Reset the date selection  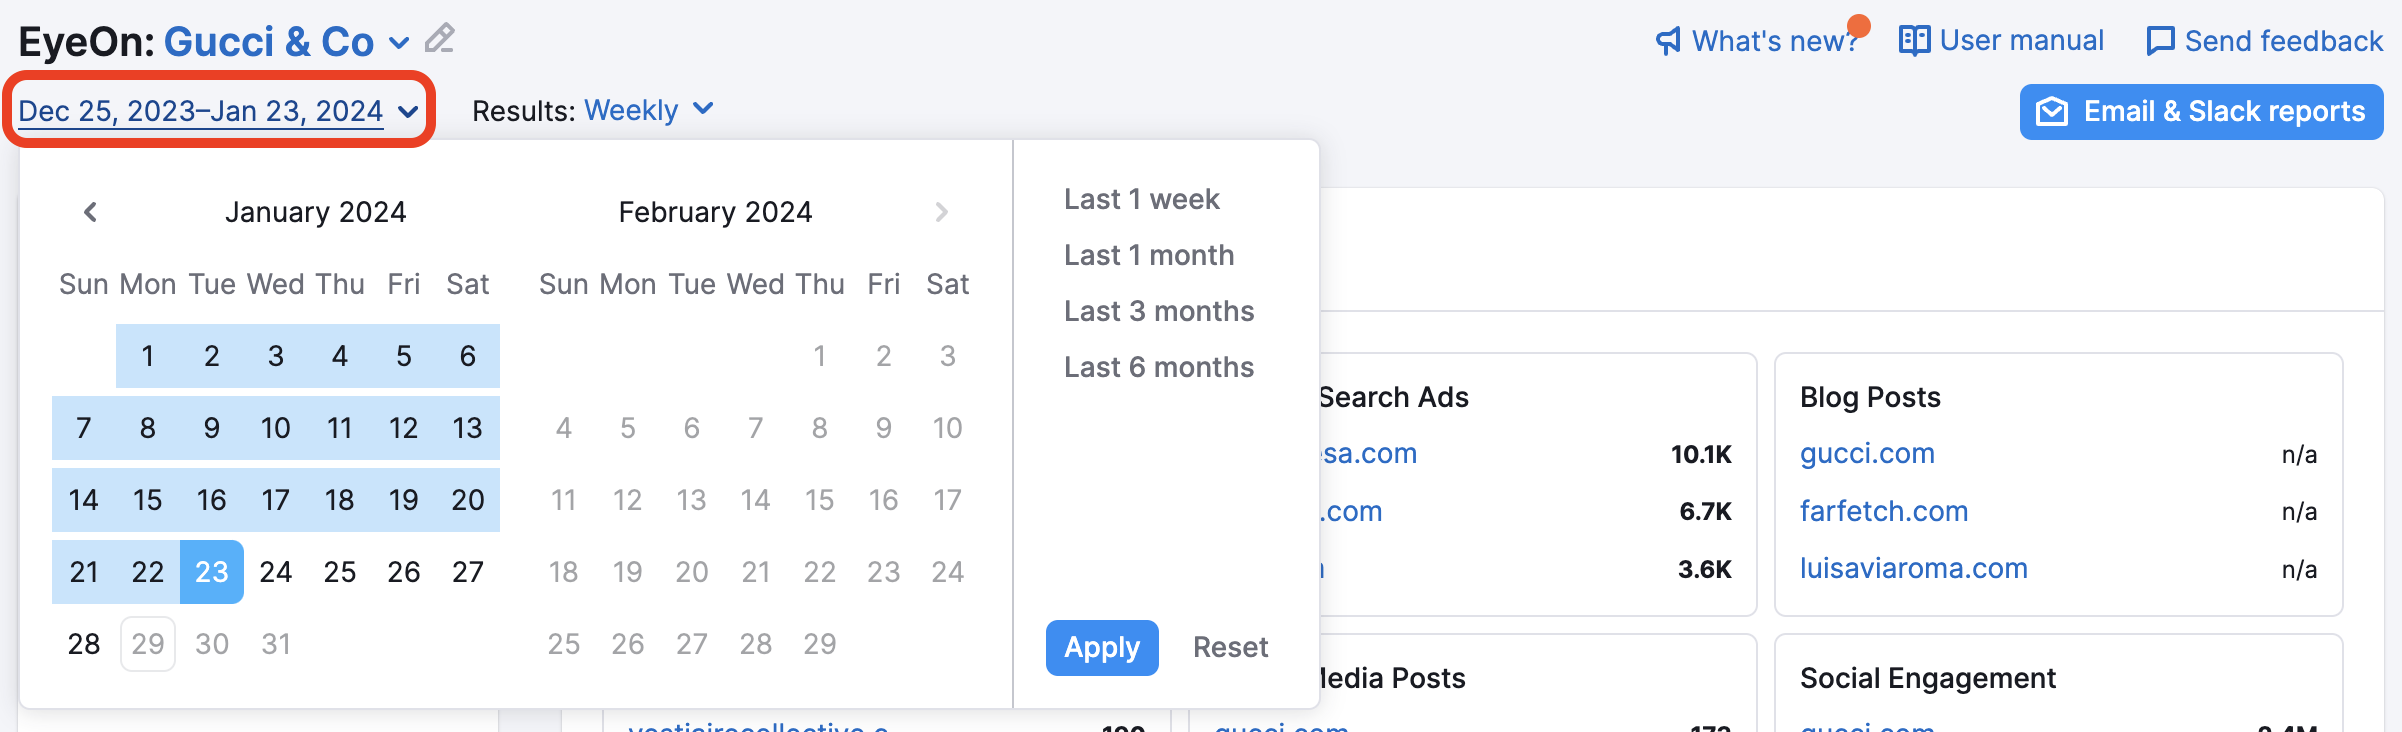tap(1230, 647)
